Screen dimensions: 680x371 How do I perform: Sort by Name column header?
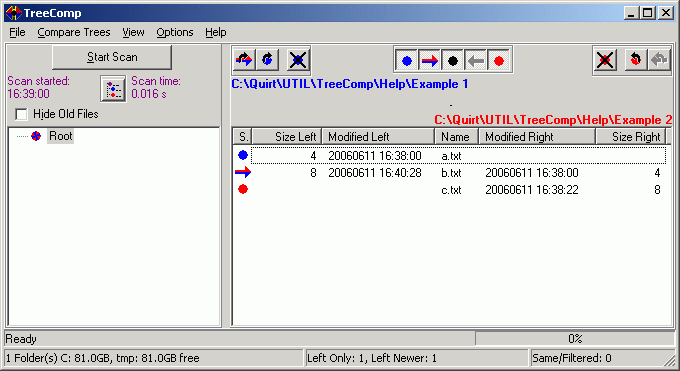point(456,137)
